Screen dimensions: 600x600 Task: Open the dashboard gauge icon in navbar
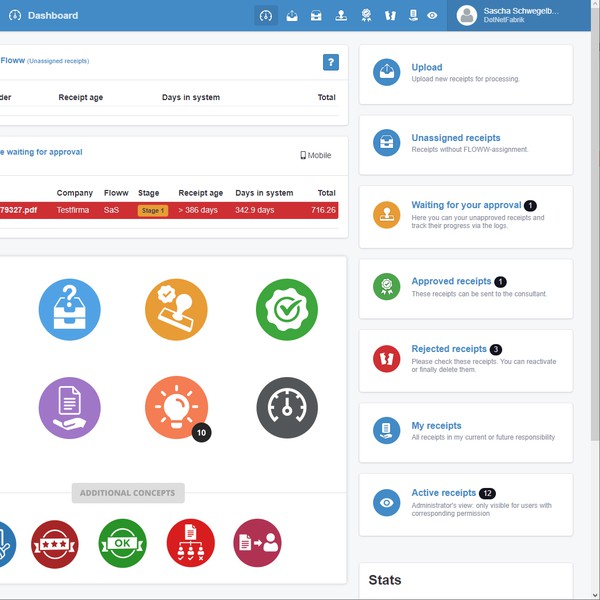(x=266, y=16)
